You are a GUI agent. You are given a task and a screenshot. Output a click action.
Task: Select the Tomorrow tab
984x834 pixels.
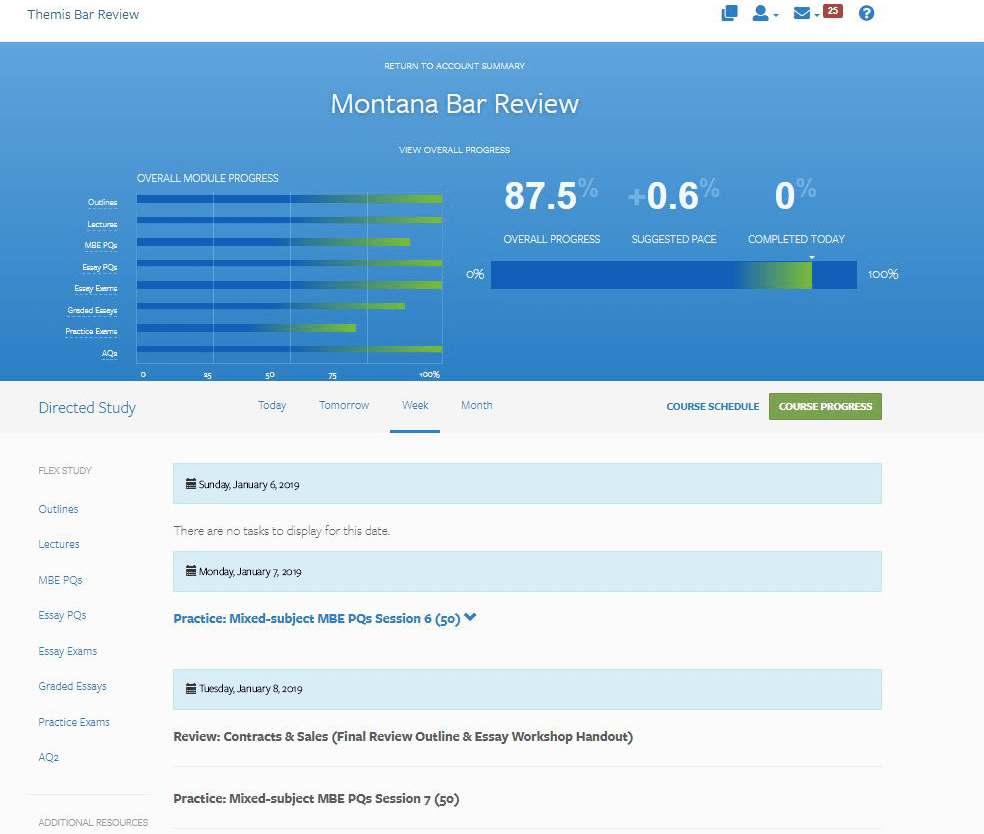[x=344, y=406]
